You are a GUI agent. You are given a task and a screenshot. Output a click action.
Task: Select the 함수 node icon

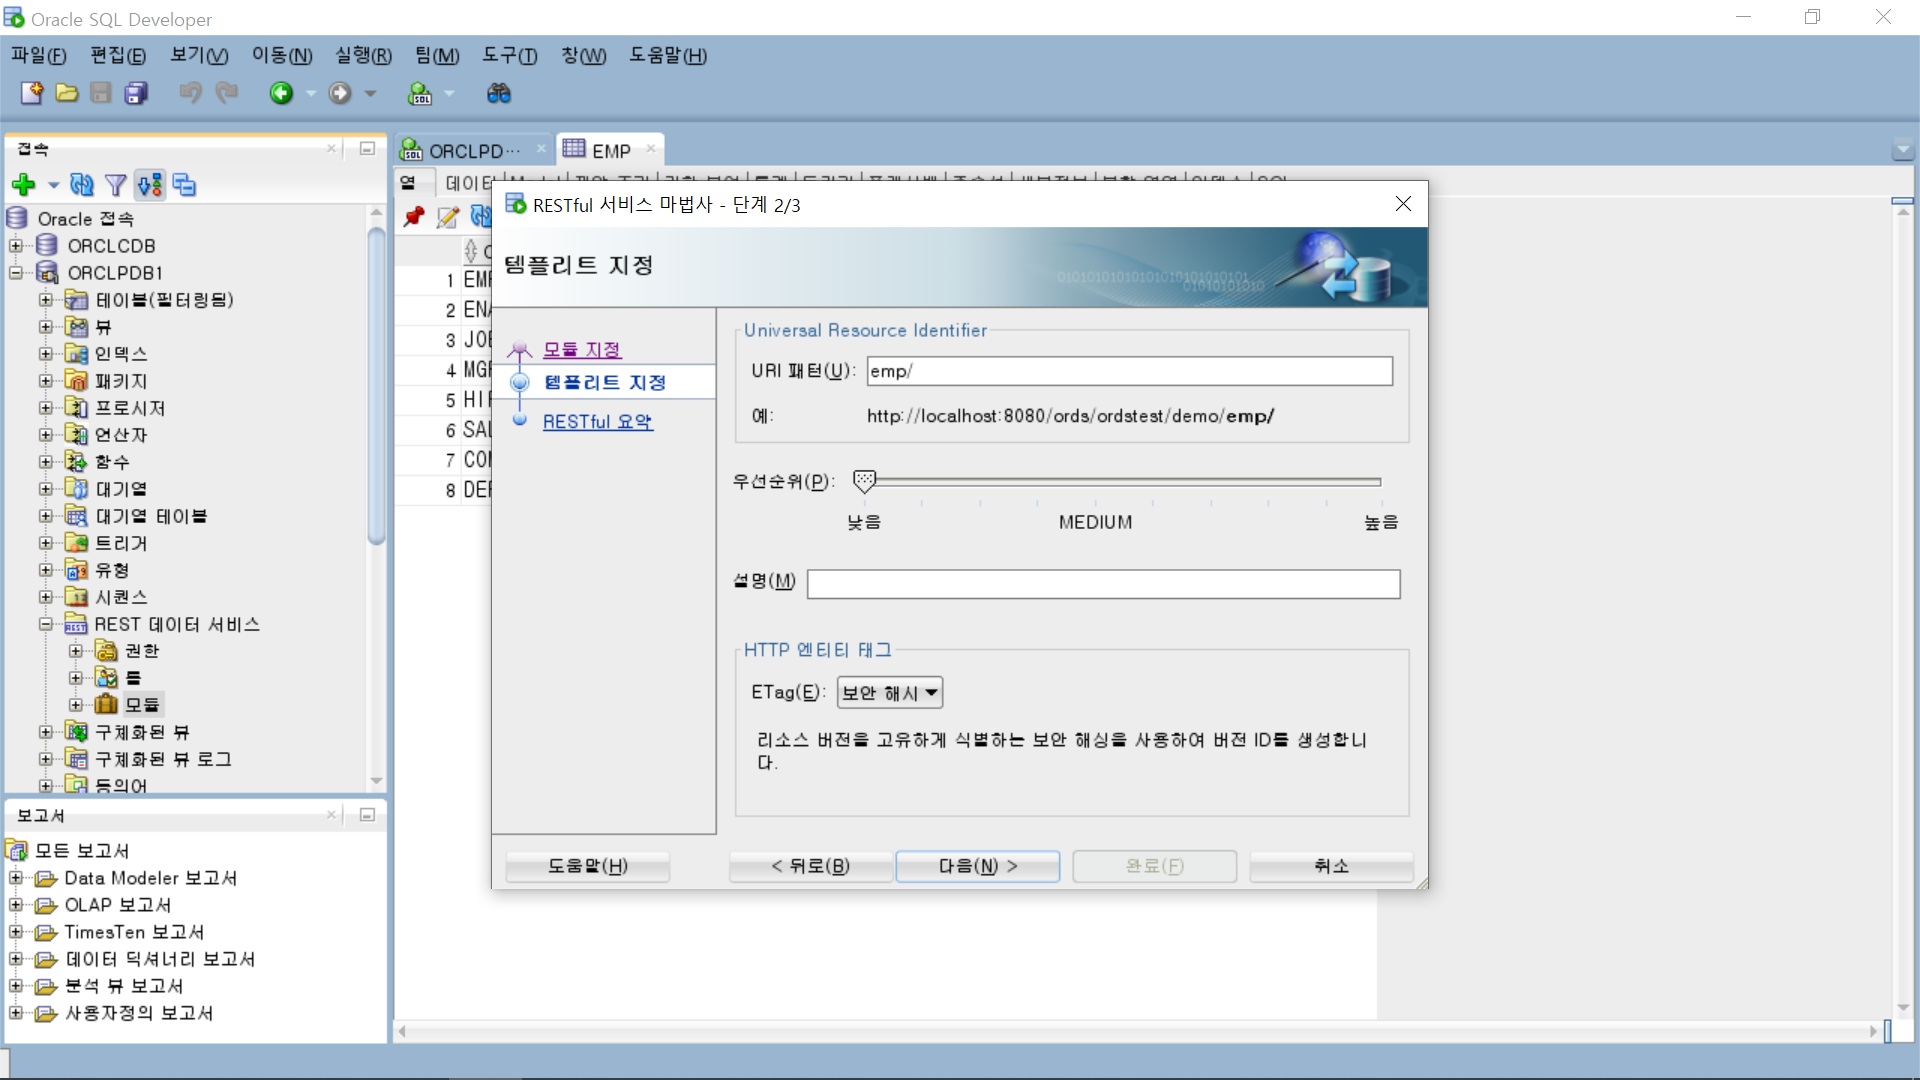[x=76, y=462]
